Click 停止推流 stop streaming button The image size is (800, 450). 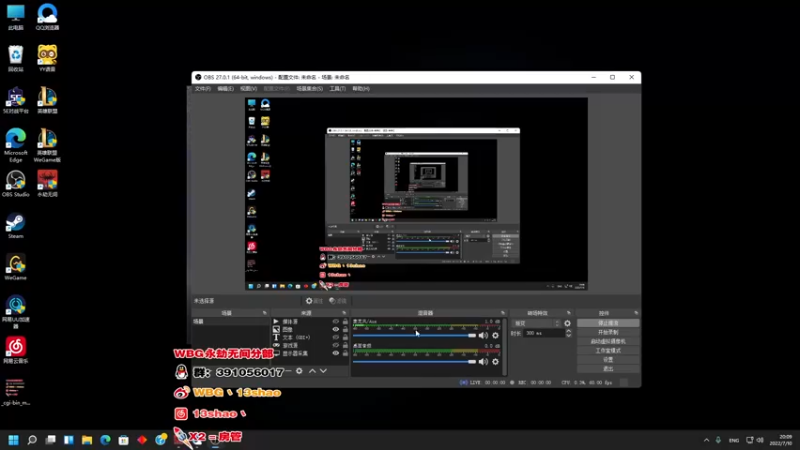point(608,323)
